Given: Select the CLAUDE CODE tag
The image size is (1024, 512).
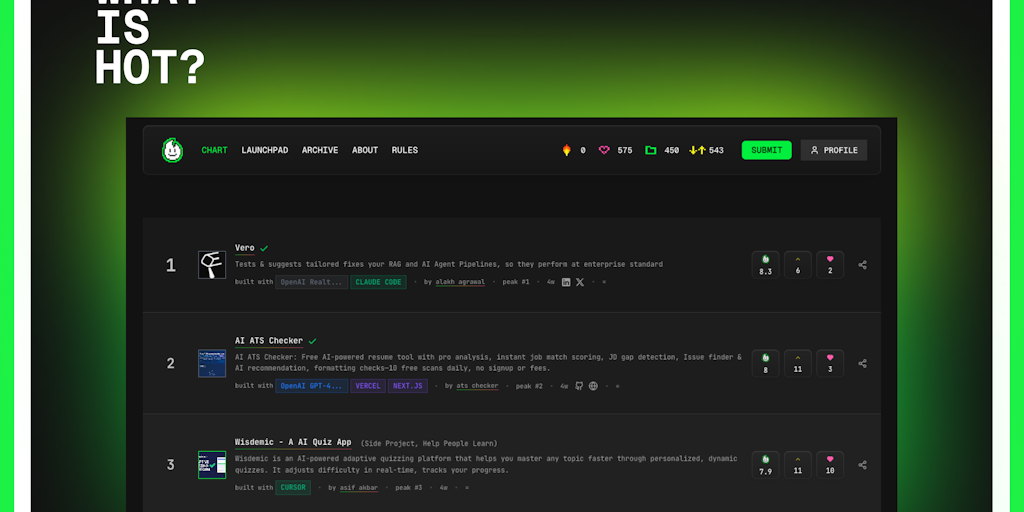Looking at the screenshot, I should pyautogui.click(x=378, y=282).
